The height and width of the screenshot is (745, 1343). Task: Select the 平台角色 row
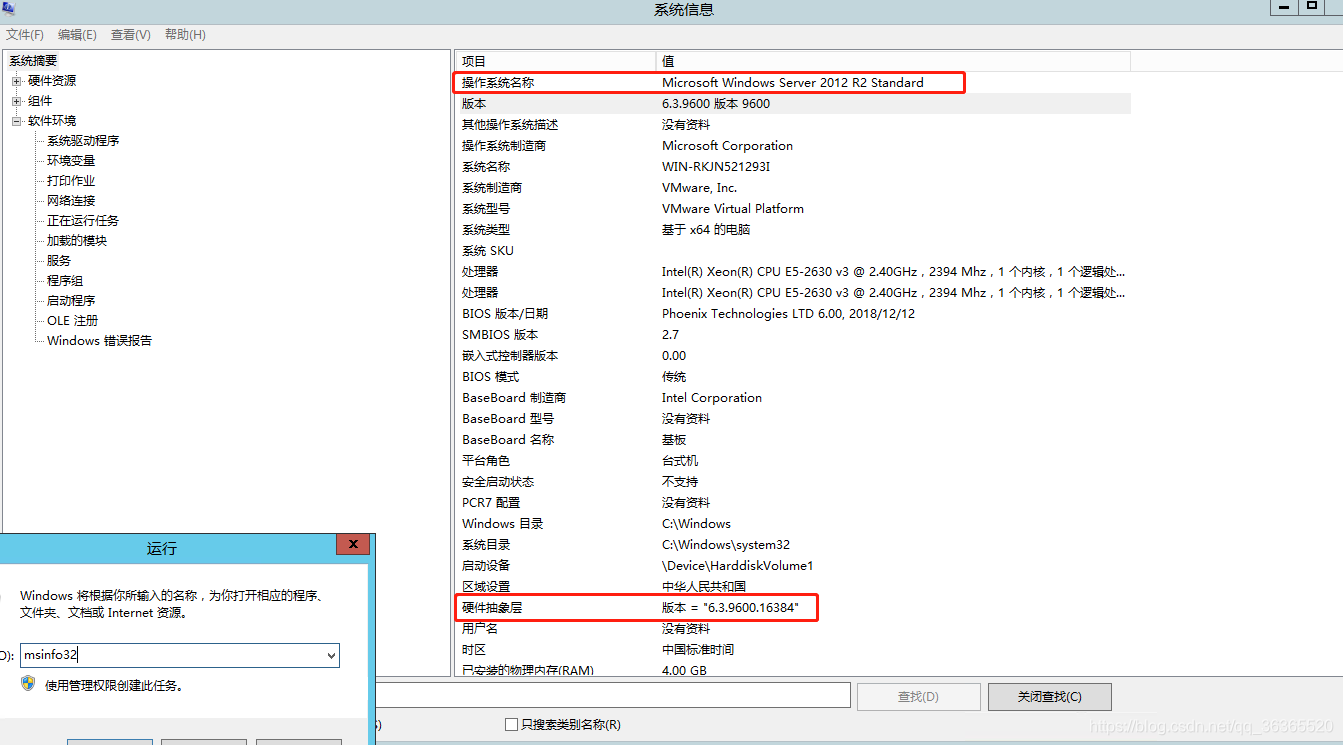pyautogui.click(x=793, y=461)
